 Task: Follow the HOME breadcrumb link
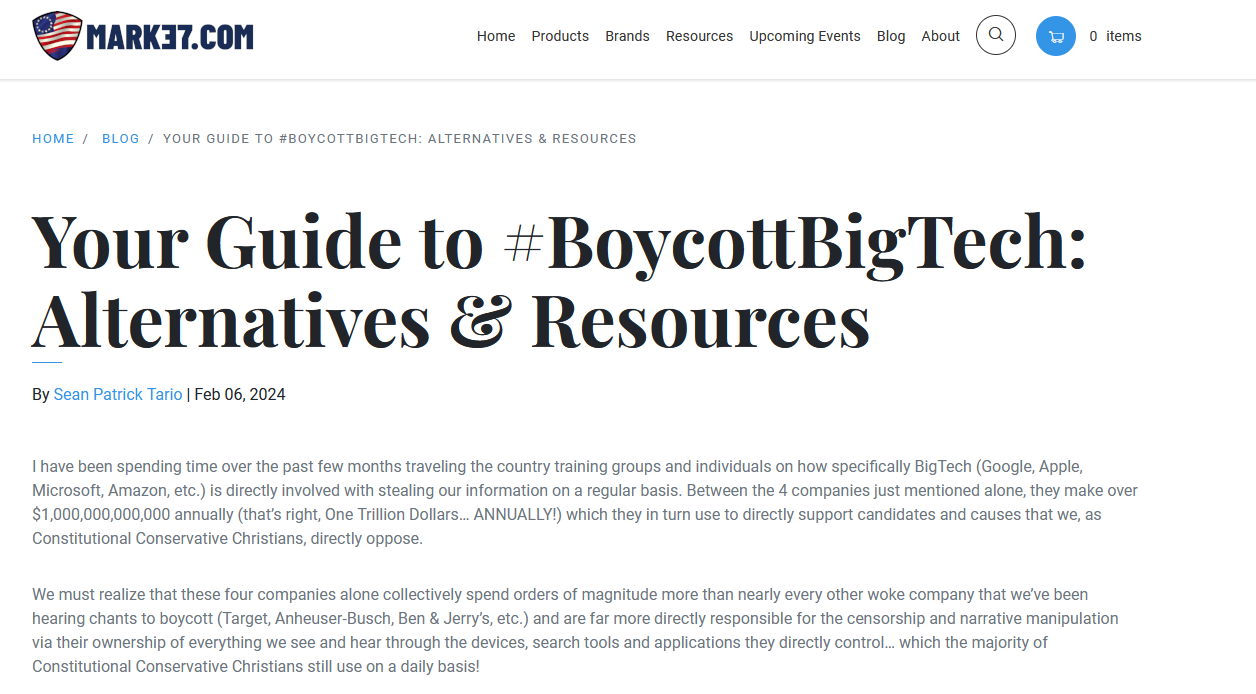click(53, 139)
